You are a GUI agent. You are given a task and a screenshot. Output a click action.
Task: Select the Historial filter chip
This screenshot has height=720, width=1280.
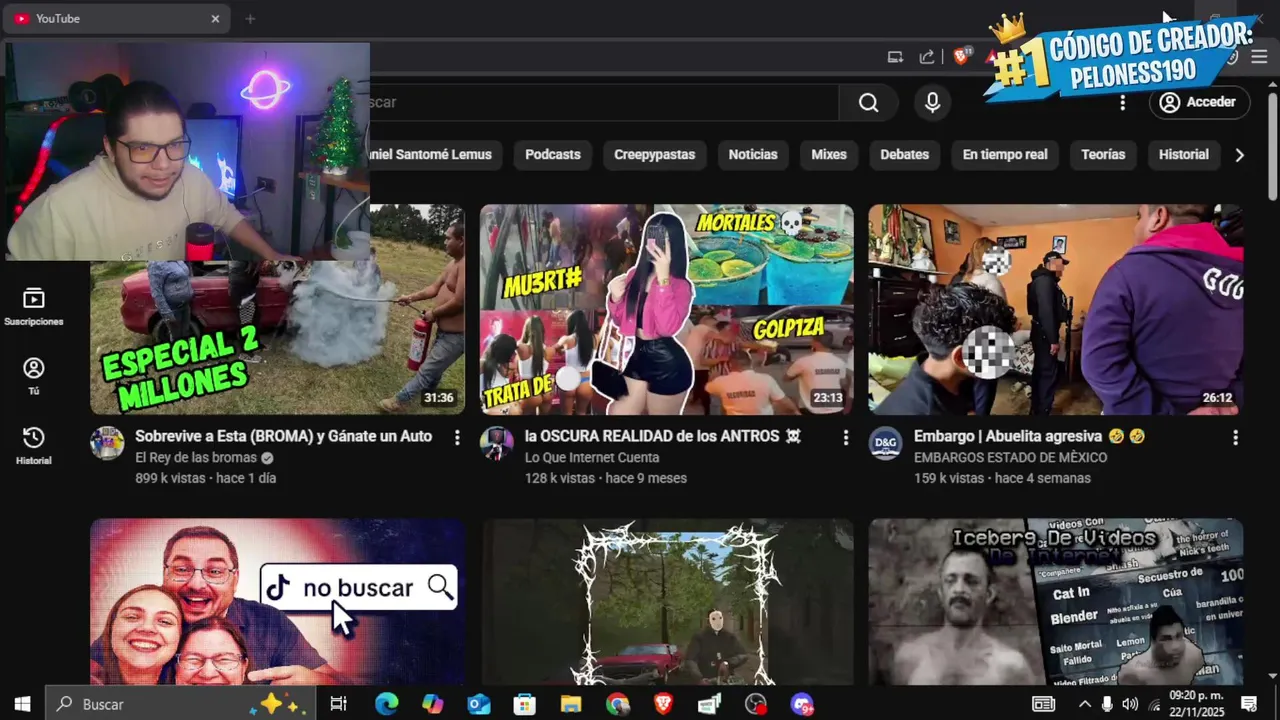(x=1184, y=154)
